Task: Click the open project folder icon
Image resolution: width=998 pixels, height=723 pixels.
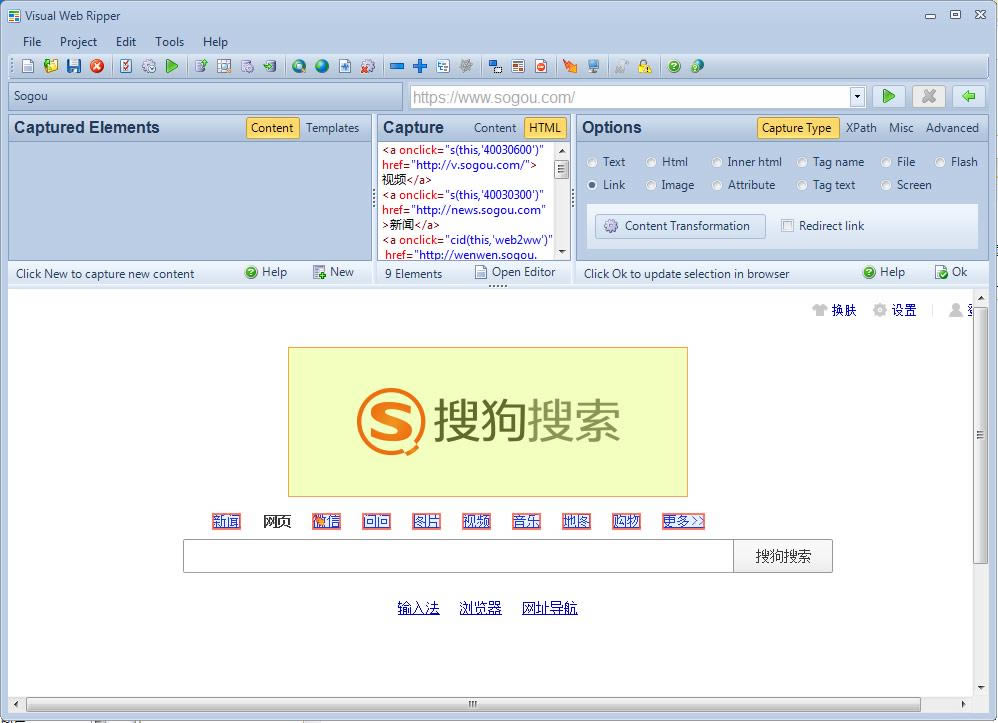Action: pyautogui.click(x=50, y=66)
